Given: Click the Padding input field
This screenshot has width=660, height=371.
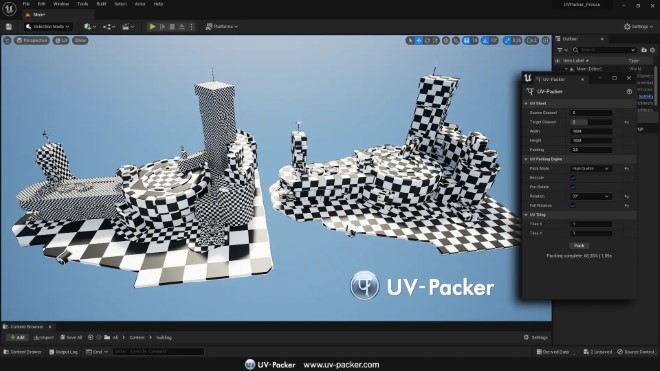Looking at the screenshot, I should click(x=591, y=150).
